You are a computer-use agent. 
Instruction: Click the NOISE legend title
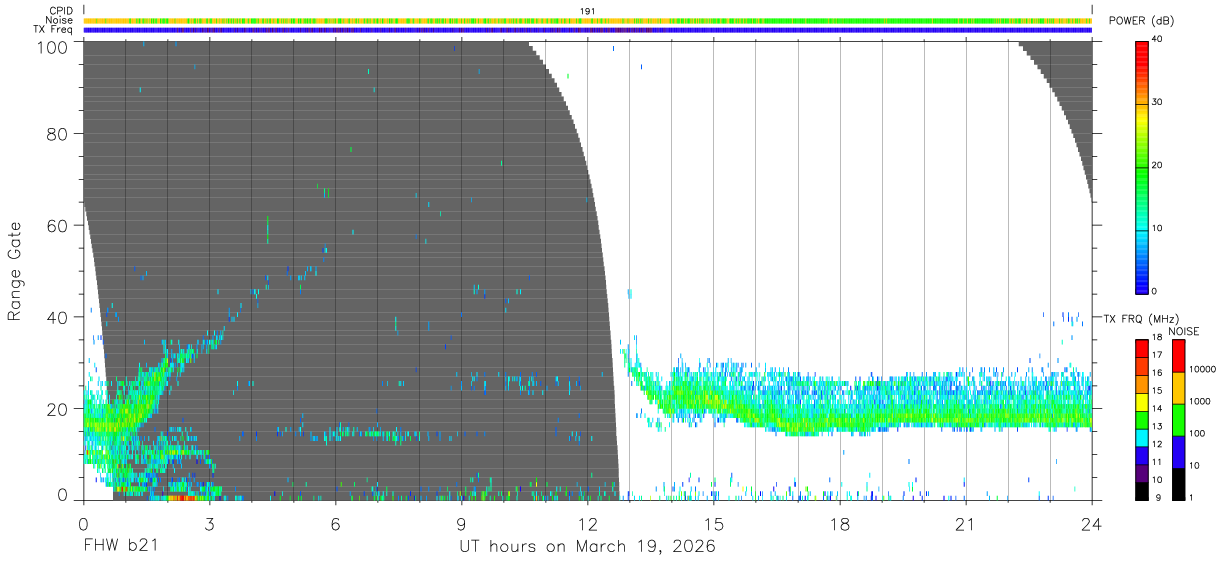(x=1184, y=331)
